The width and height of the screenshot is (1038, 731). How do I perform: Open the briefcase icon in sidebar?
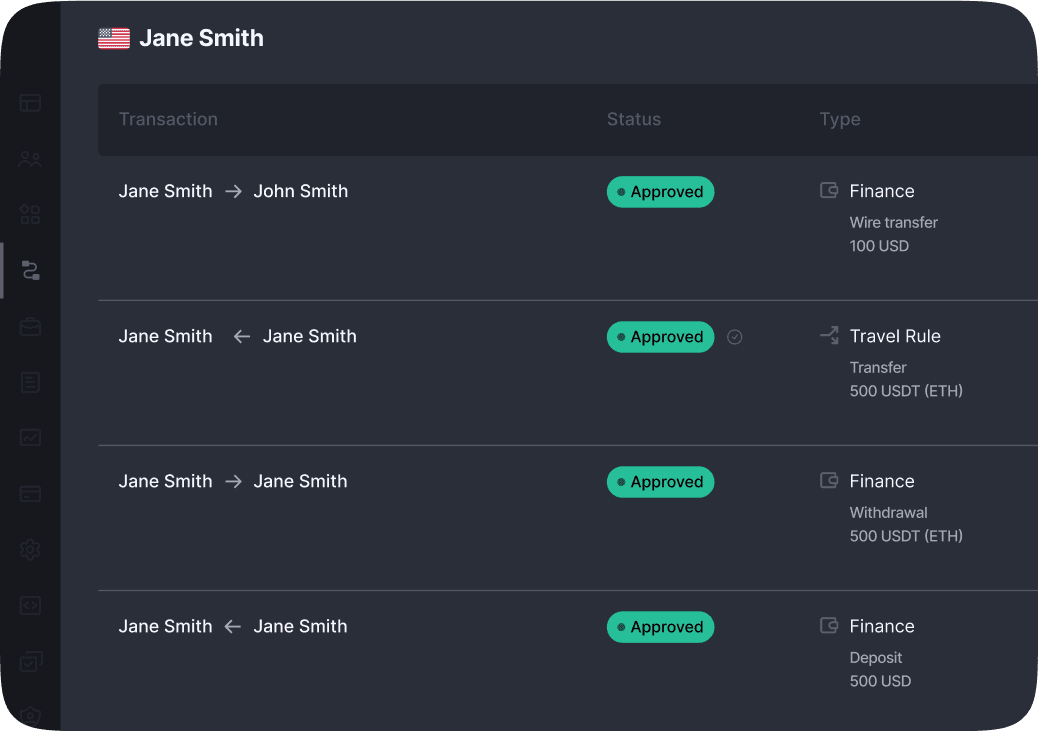[30, 327]
